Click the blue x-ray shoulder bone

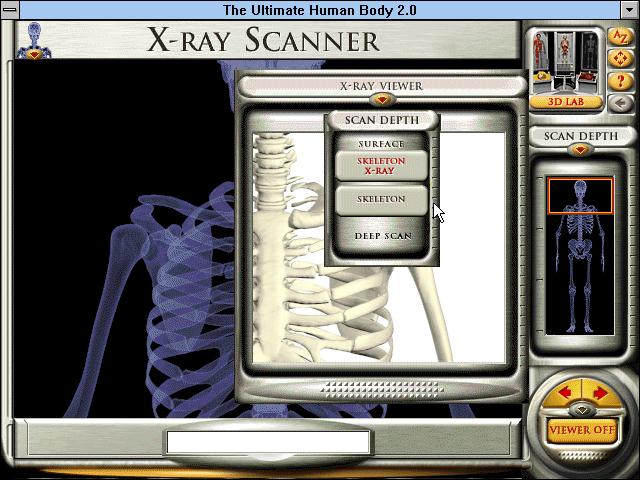point(131,239)
